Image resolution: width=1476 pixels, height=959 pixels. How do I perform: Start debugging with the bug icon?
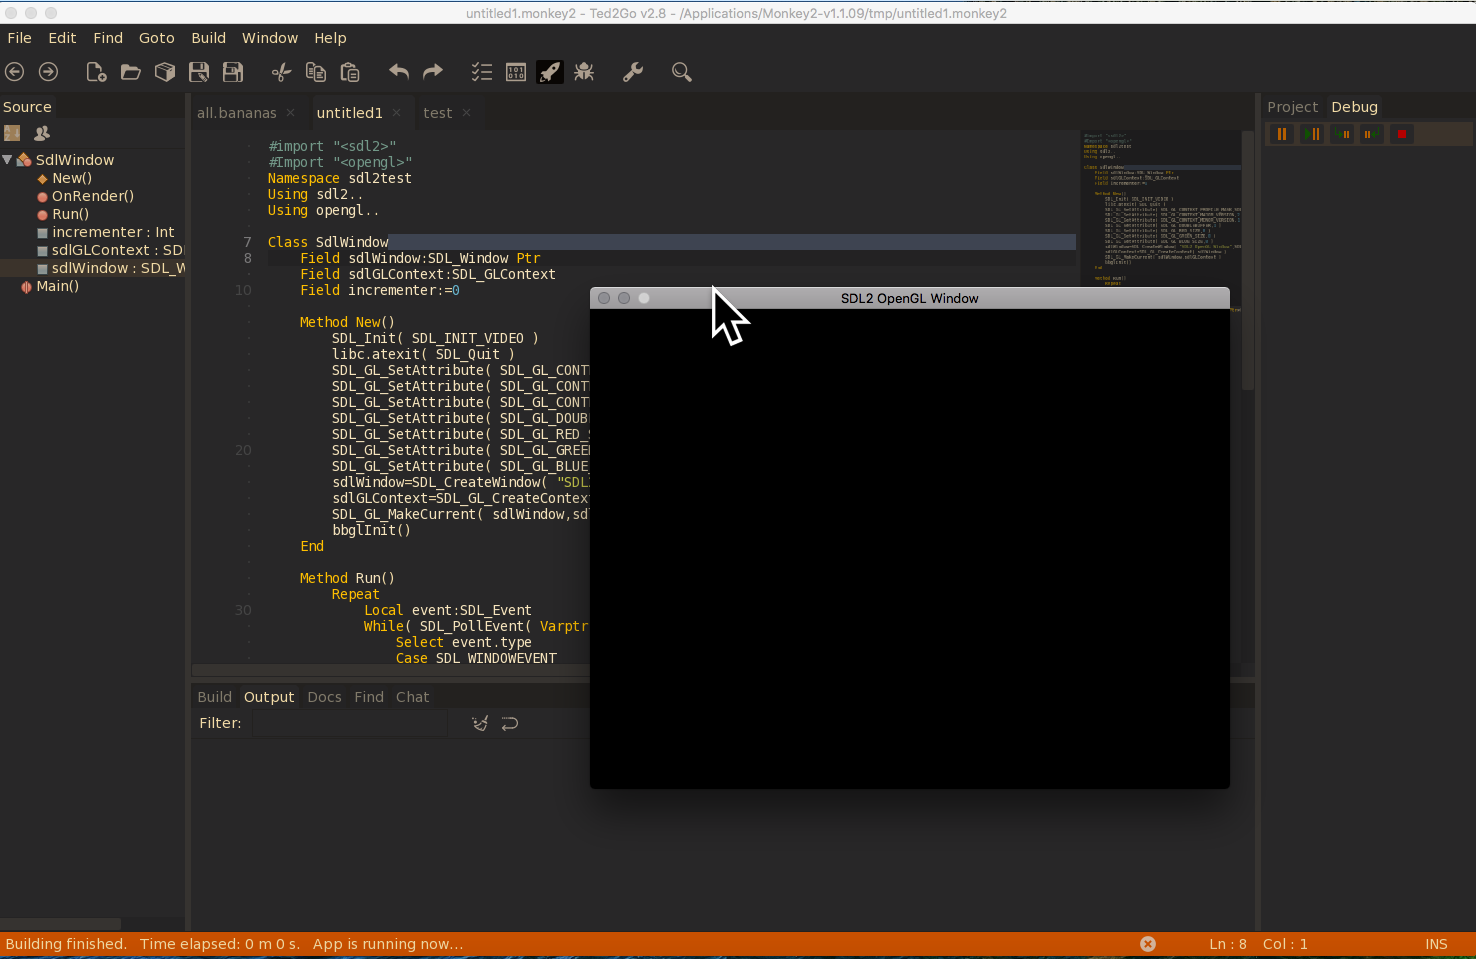click(584, 71)
